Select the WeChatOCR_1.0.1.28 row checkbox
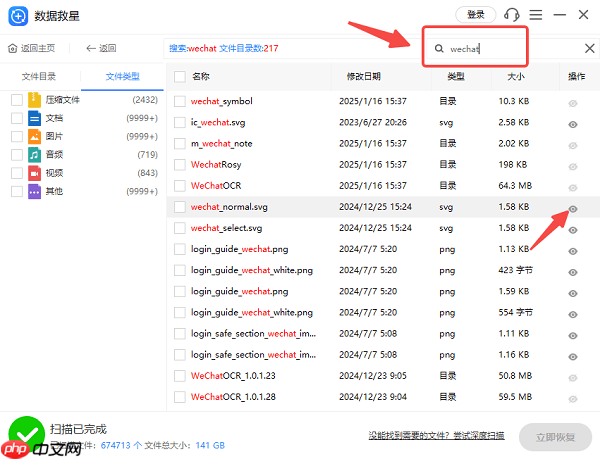This screenshot has width=600, height=459. pos(180,397)
